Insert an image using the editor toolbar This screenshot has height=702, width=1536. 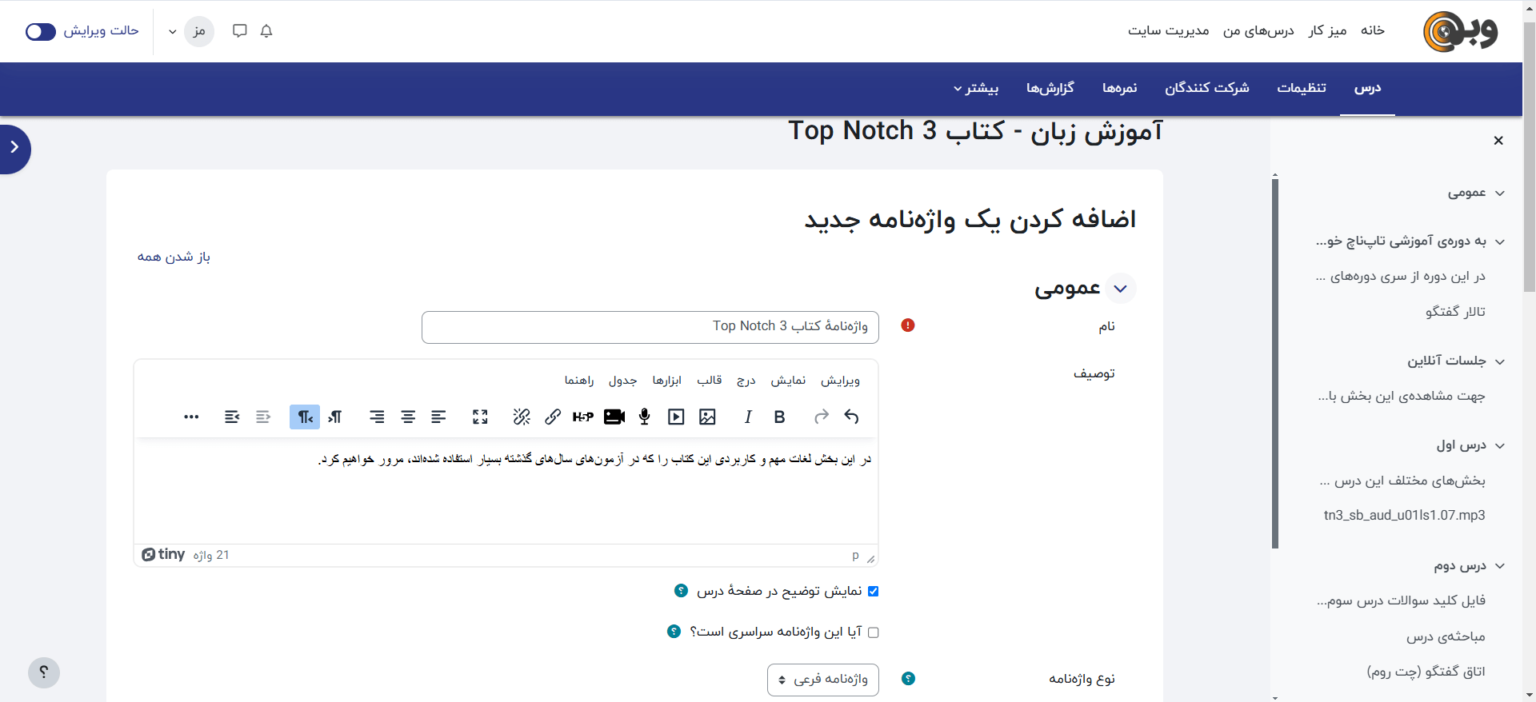point(707,417)
